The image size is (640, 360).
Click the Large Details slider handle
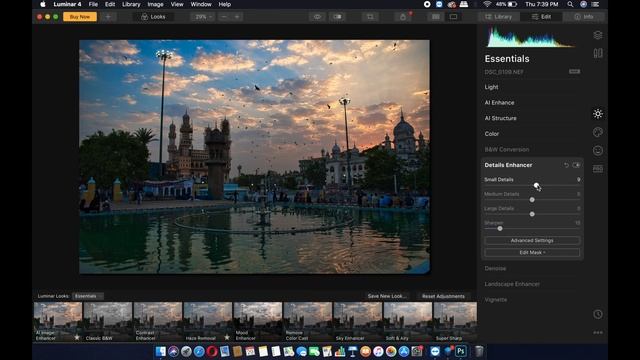point(532,214)
